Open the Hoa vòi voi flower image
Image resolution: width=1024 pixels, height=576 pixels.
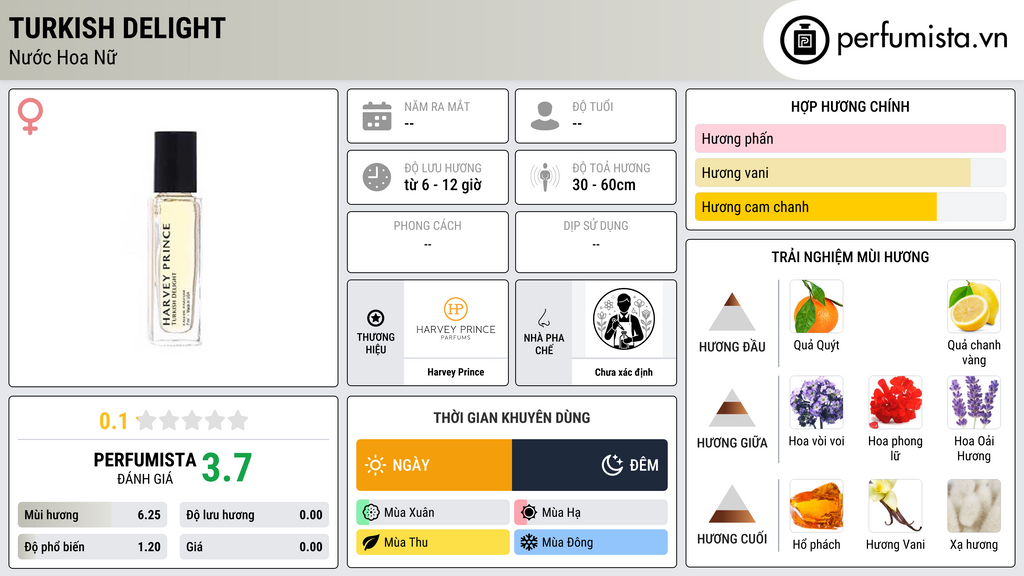click(816, 403)
